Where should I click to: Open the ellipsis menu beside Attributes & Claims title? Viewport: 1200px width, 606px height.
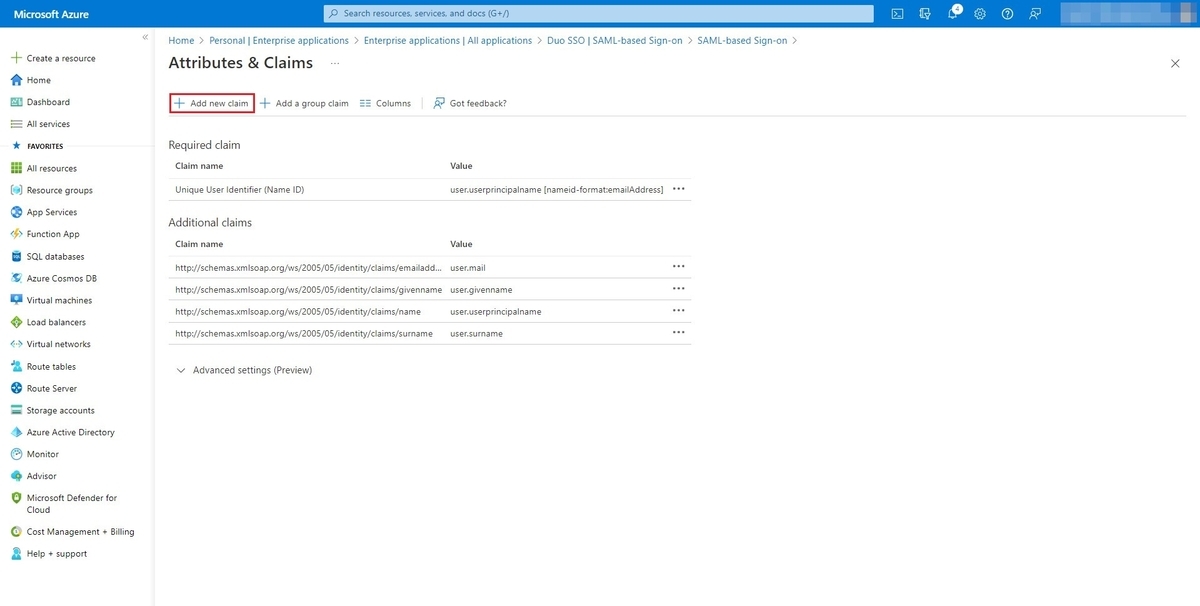click(x=335, y=63)
